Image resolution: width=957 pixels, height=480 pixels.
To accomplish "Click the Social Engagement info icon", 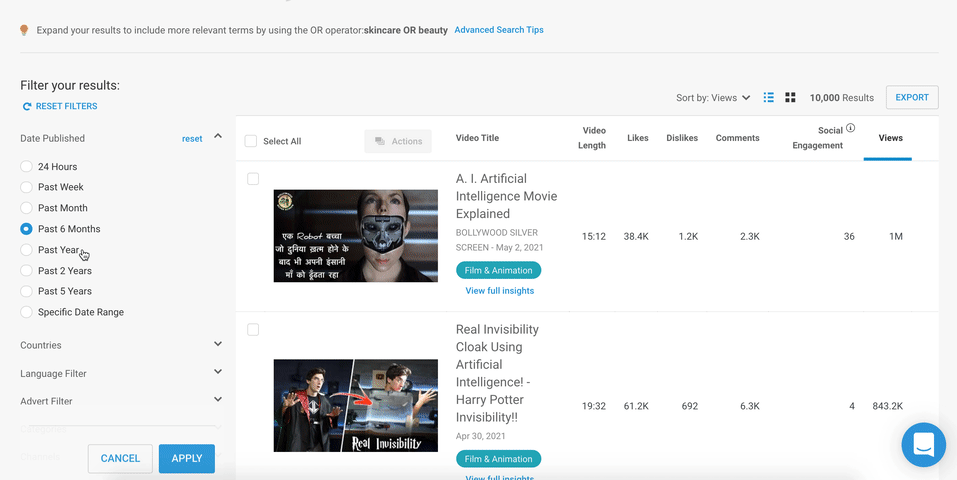I will pyautogui.click(x=850, y=128).
